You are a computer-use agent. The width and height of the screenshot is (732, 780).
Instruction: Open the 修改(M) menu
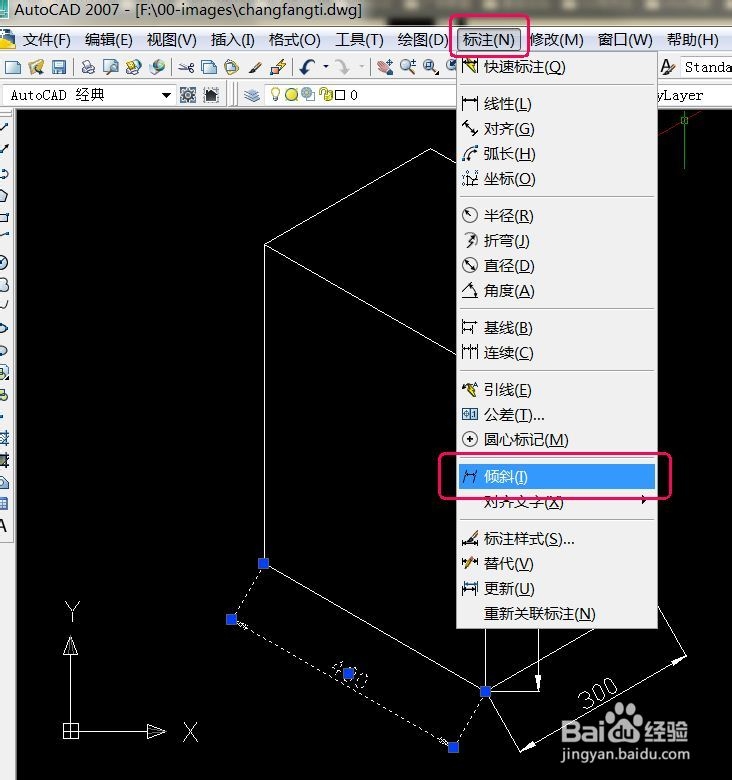pos(556,39)
